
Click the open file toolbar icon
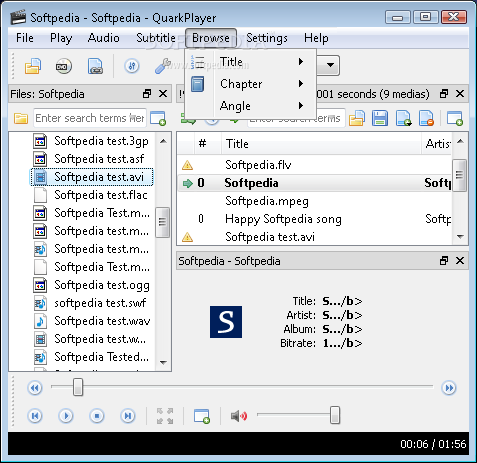tap(33, 66)
